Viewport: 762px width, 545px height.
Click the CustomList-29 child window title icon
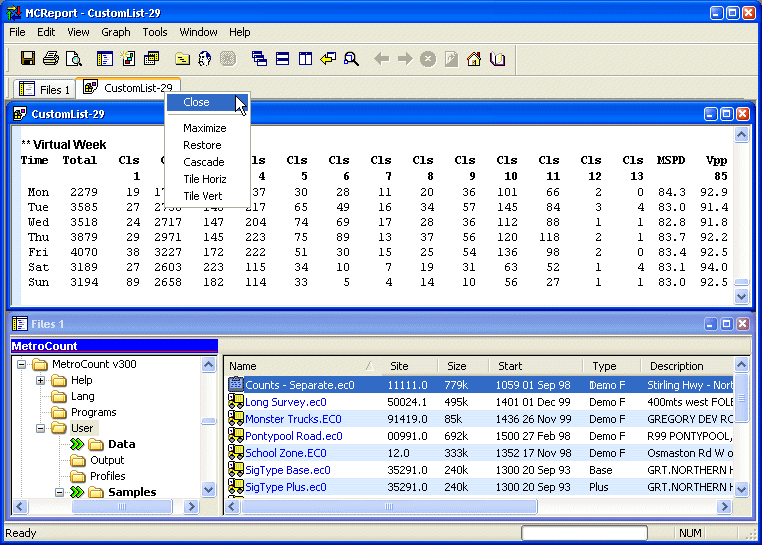[x=19, y=114]
